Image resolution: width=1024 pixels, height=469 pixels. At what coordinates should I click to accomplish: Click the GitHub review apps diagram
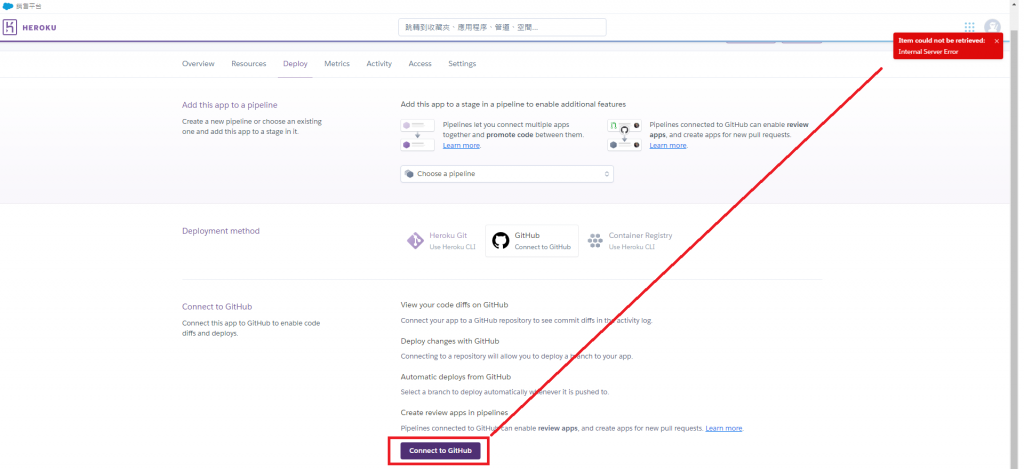[x=624, y=135]
